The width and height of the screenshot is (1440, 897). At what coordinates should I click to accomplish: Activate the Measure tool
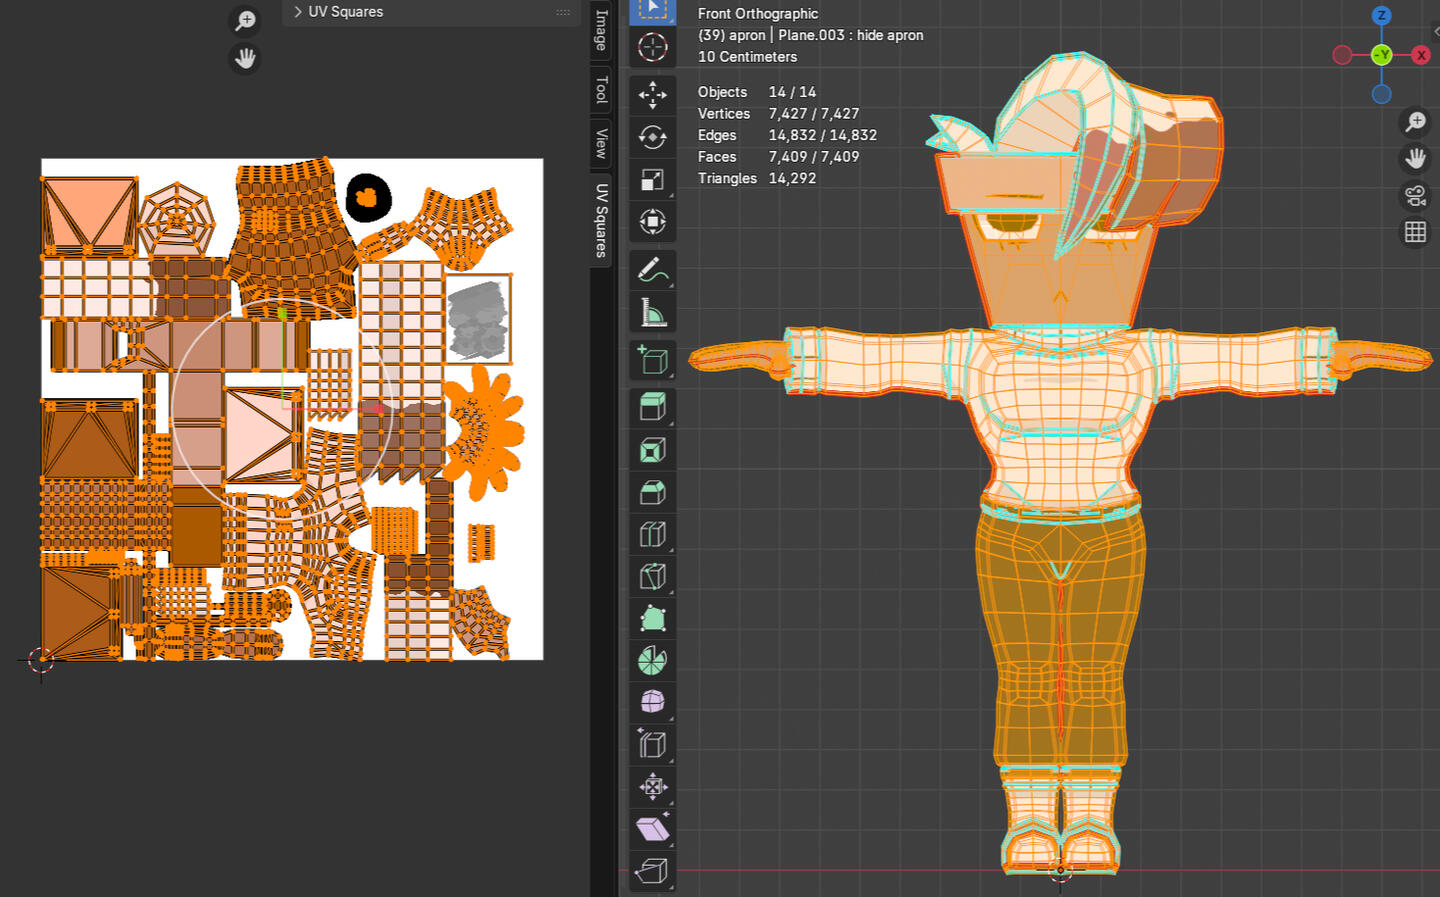pos(652,313)
